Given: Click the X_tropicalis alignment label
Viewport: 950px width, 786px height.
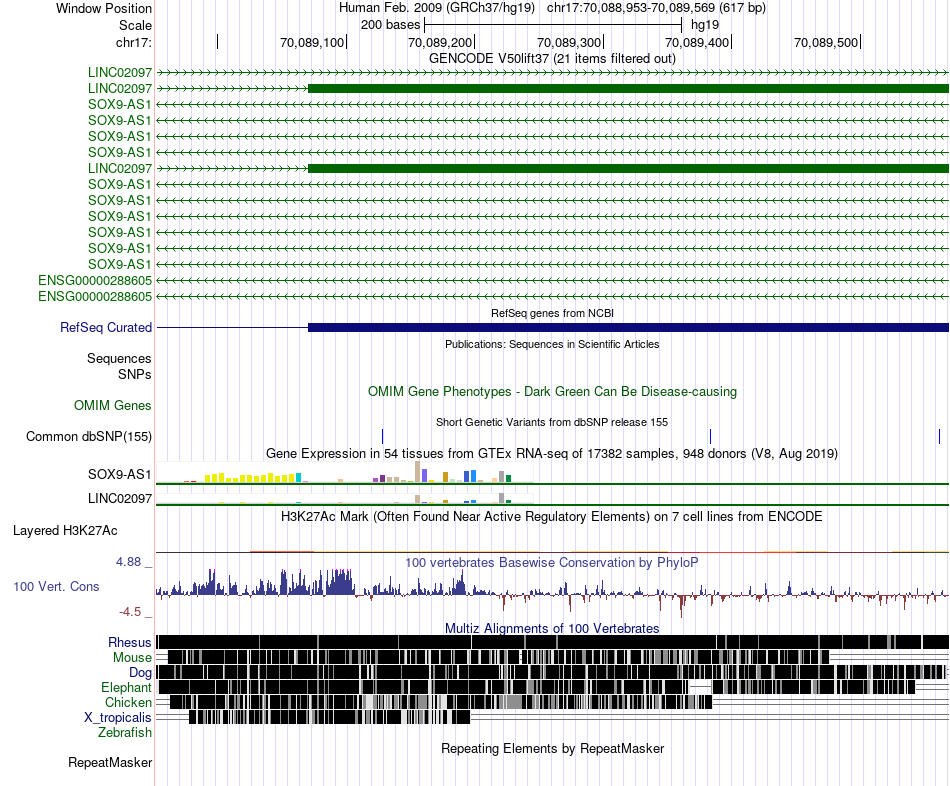Looking at the screenshot, I should (x=118, y=718).
